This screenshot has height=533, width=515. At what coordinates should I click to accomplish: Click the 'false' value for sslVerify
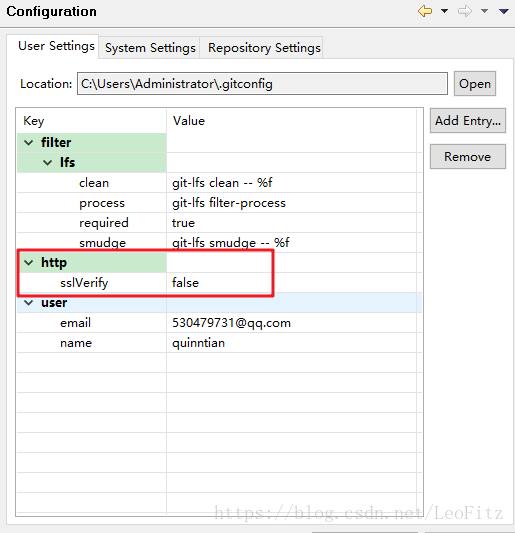[185, 283]
